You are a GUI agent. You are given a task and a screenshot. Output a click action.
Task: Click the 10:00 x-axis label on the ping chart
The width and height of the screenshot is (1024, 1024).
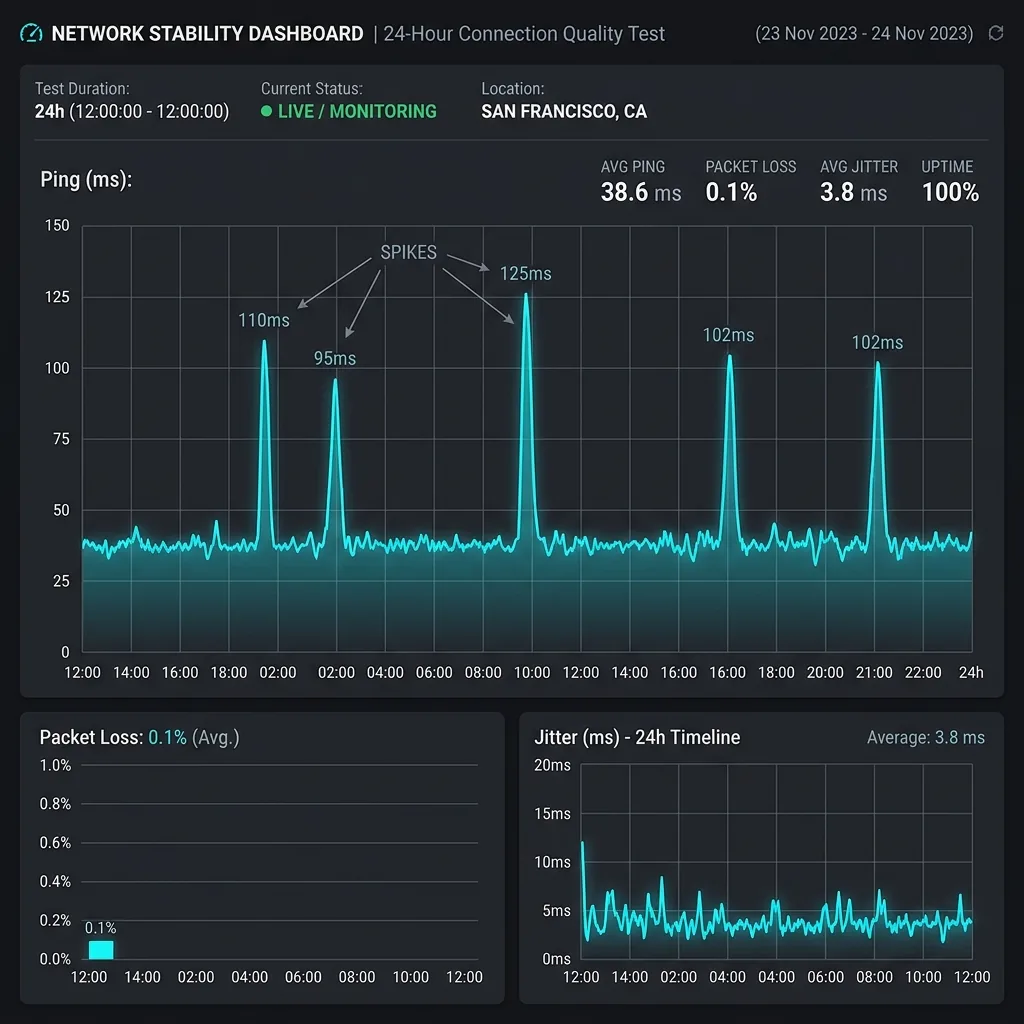(x=532, y=672)
